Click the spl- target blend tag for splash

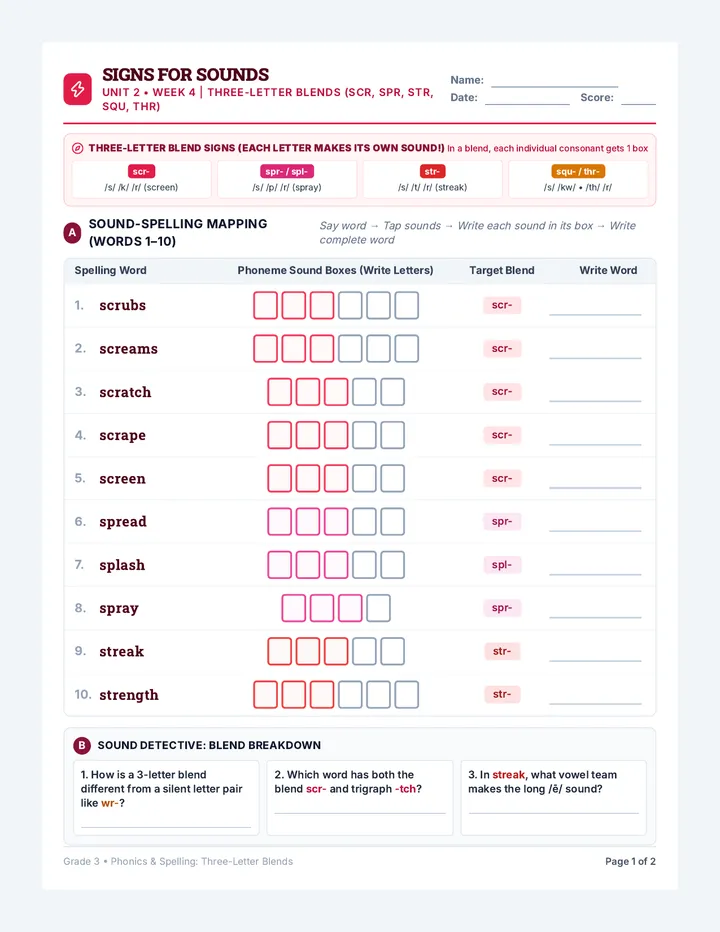click(x=502, y=565)
